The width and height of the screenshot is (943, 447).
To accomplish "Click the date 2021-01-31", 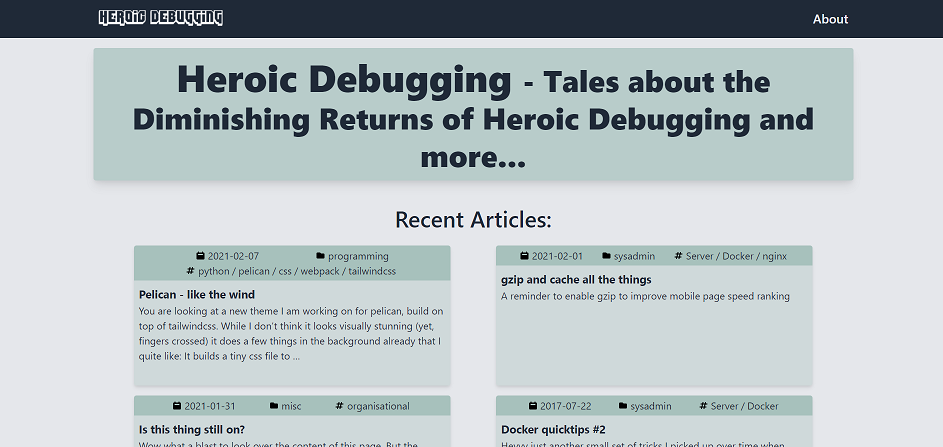I will point(210,406).
